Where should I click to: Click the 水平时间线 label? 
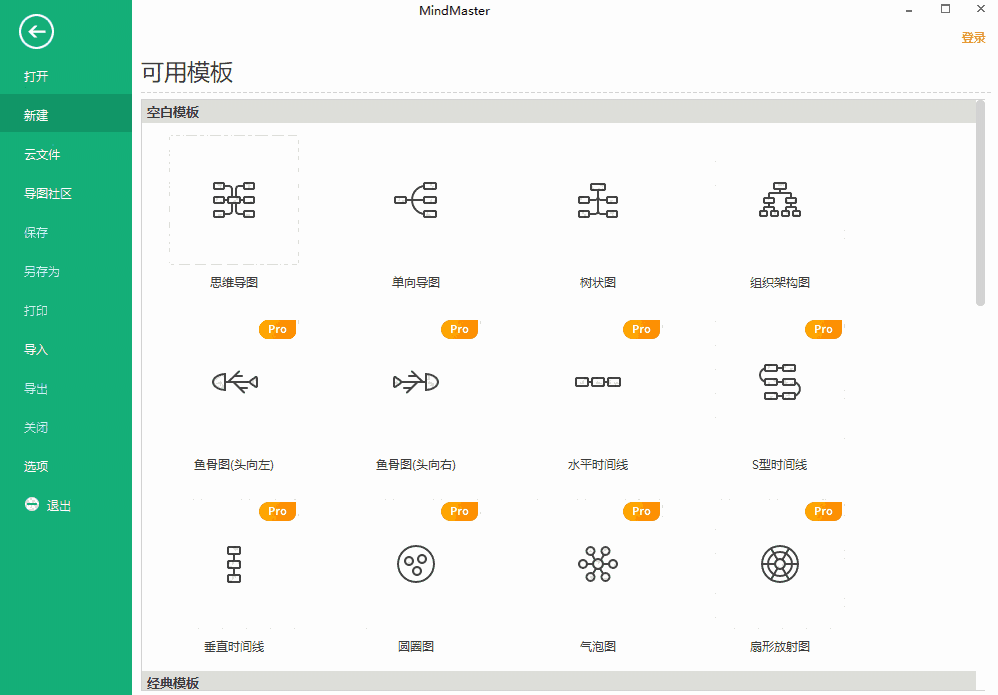[x=598, y=465]
